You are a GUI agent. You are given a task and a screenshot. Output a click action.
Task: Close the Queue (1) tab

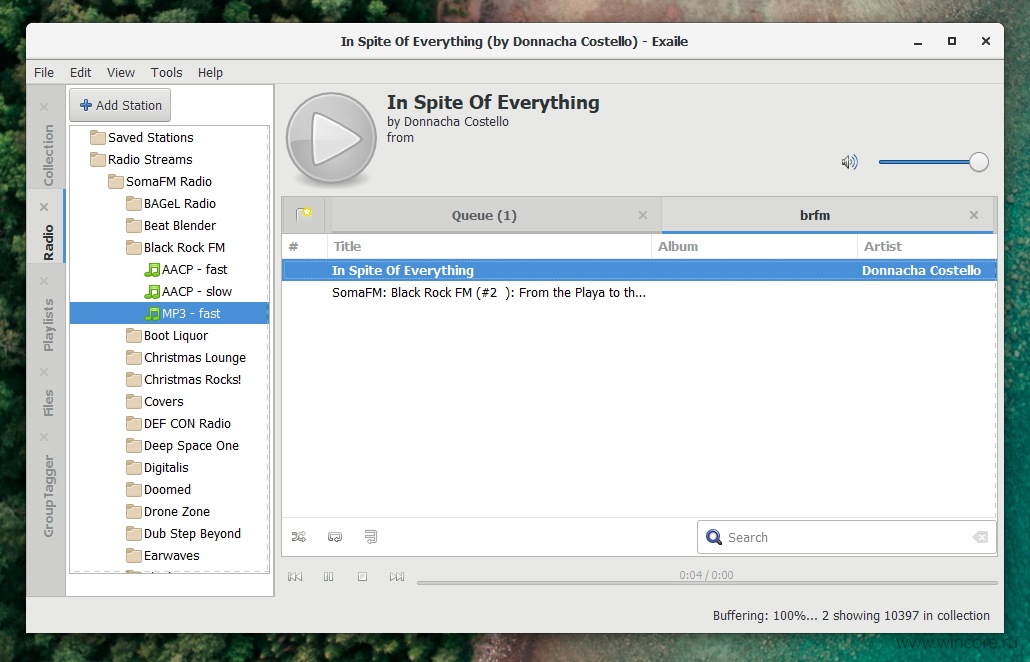(643, 215)
